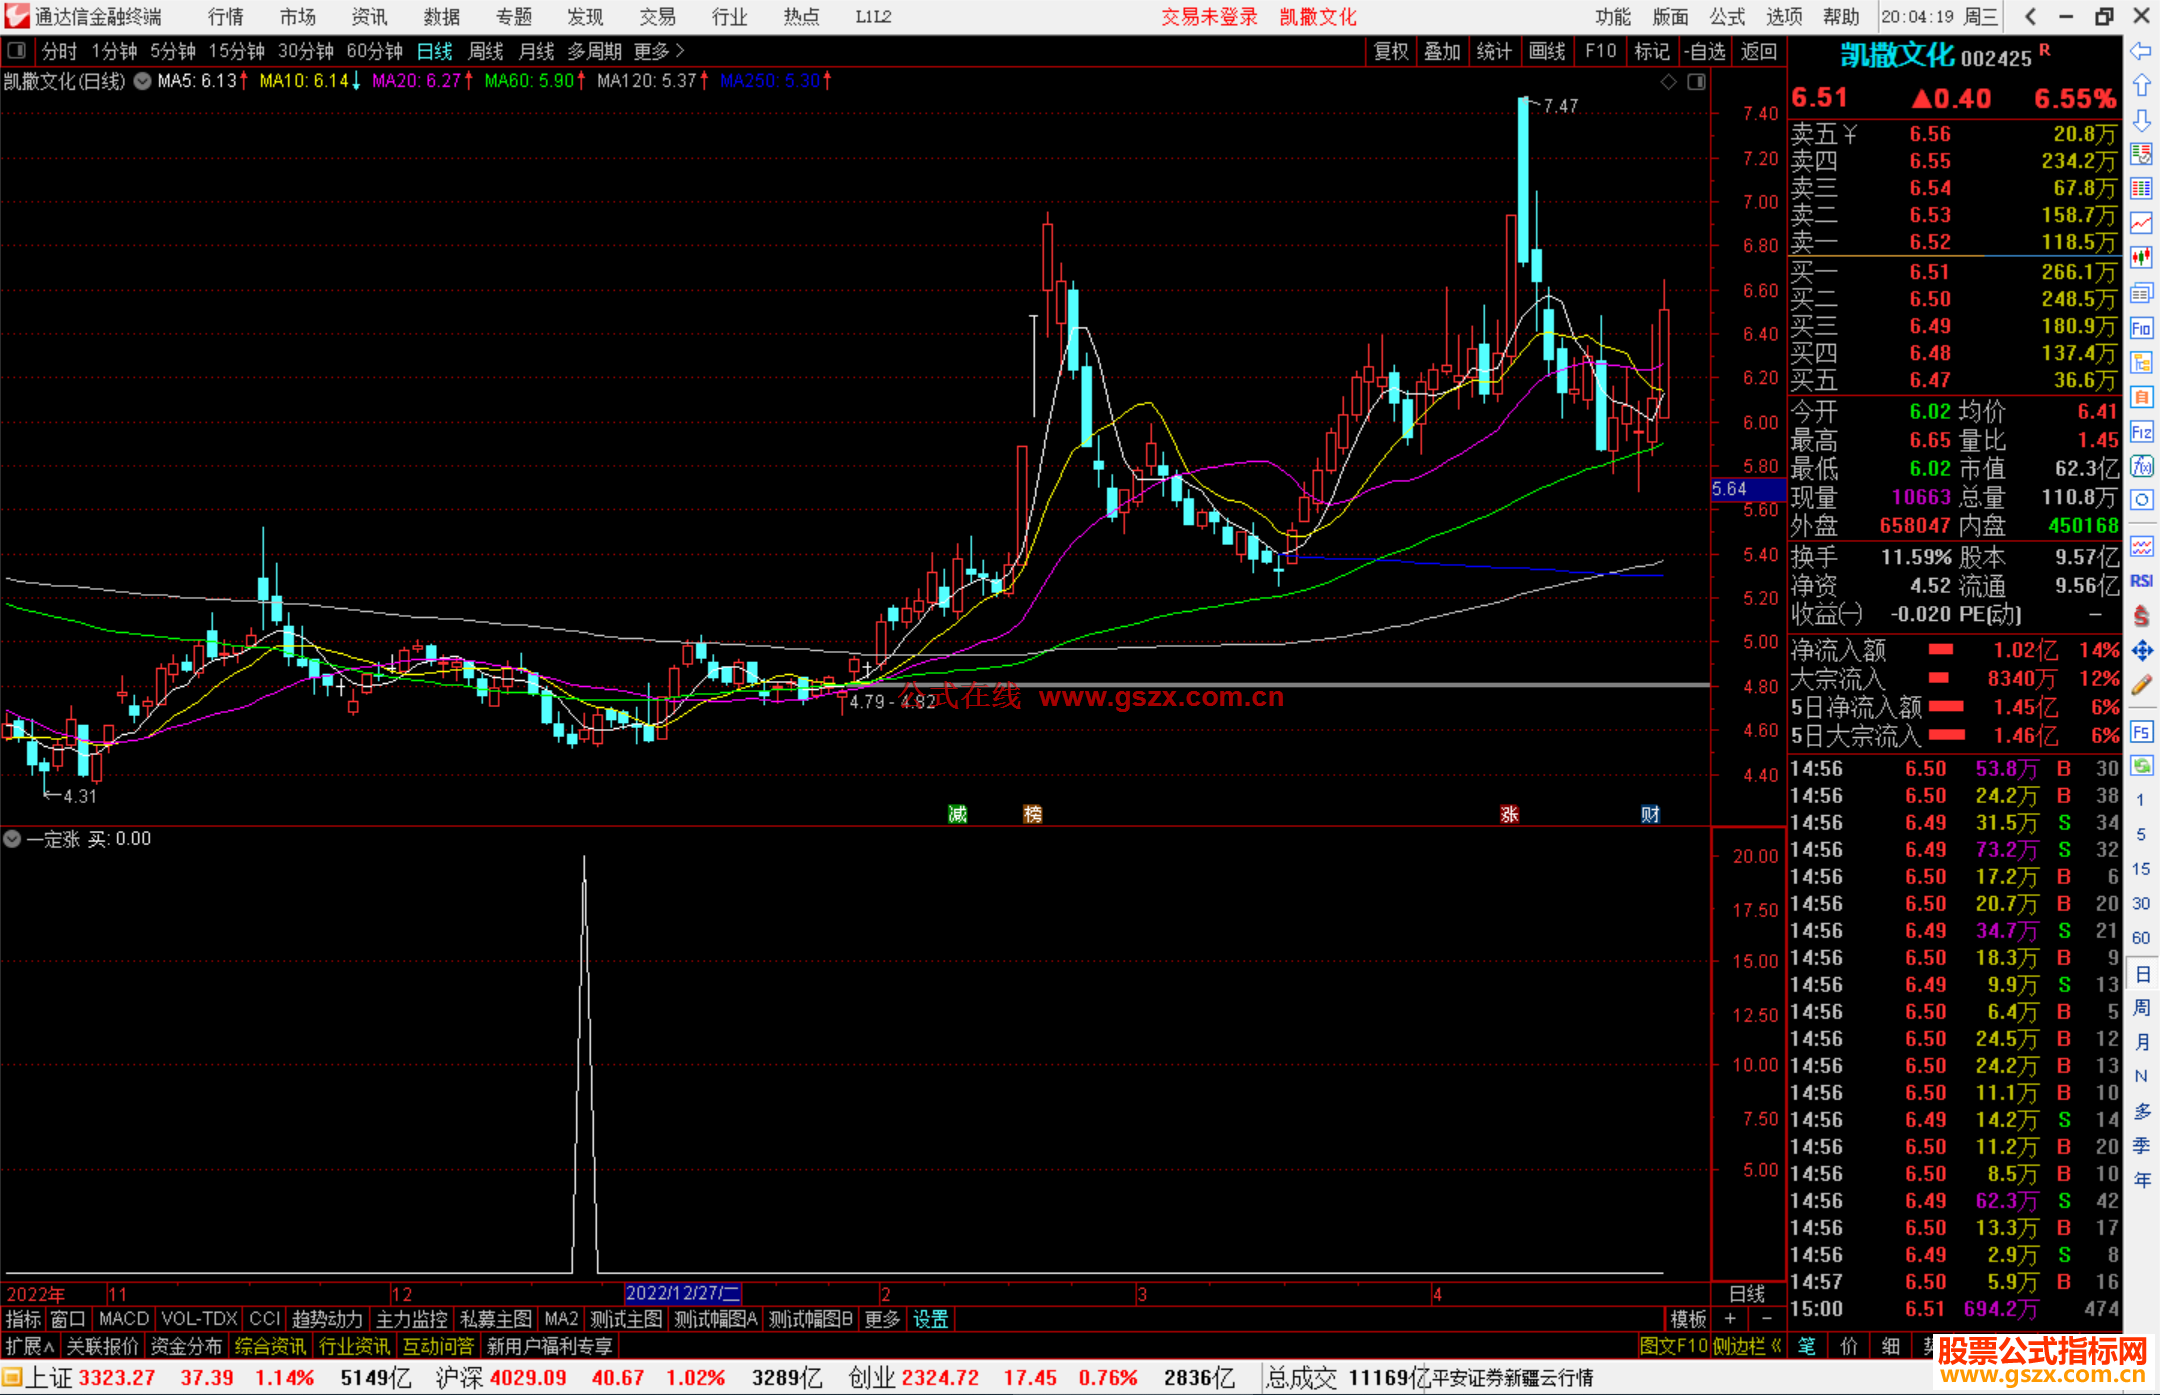The height and width of the screenshot is (1395, 2160).
Task: Switch to the MACD indicator tab
Action: [123, 1319]
